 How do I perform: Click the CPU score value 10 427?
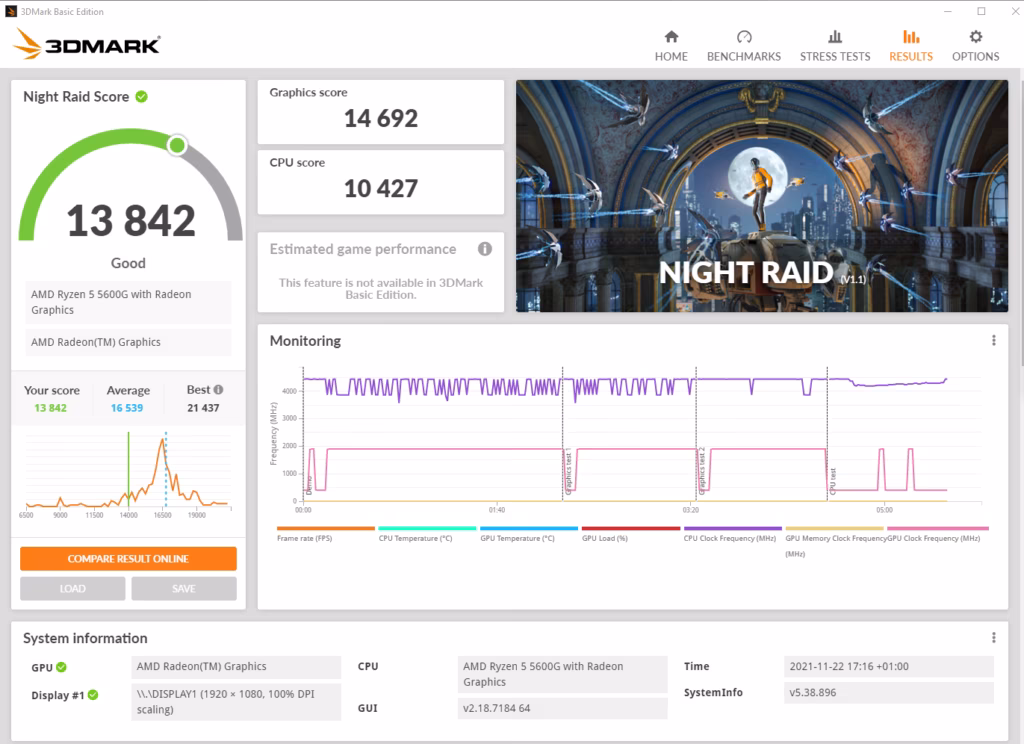click(381, 189)
